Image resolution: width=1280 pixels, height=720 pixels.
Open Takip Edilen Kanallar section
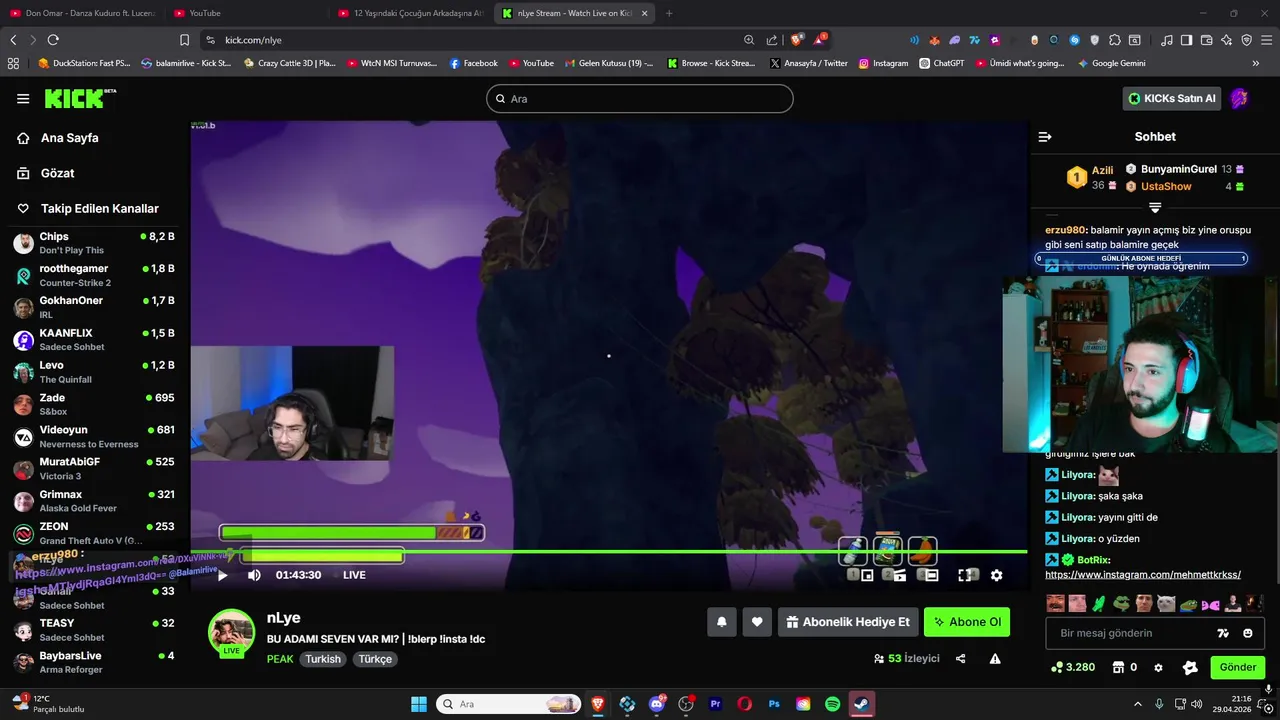point(88,208)
